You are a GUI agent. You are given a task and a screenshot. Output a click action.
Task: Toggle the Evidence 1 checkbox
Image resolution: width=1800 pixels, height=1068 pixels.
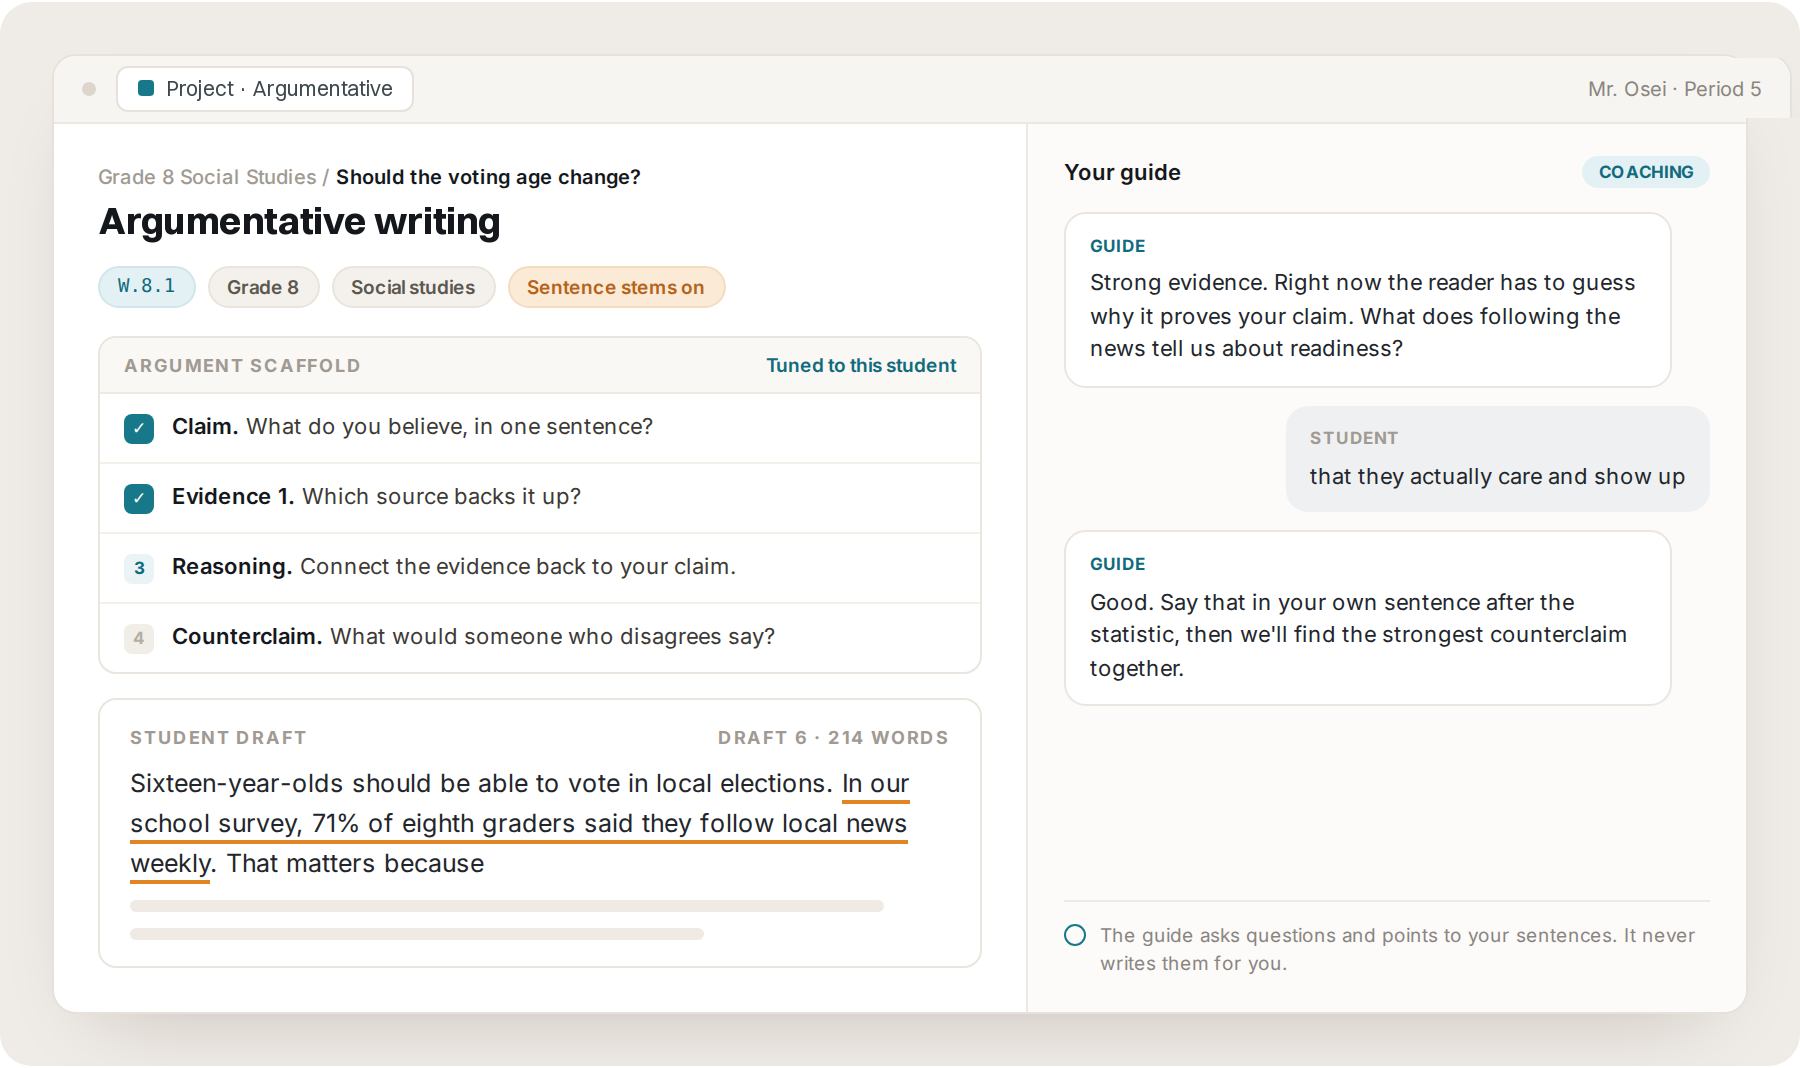[x=139, y=498]
